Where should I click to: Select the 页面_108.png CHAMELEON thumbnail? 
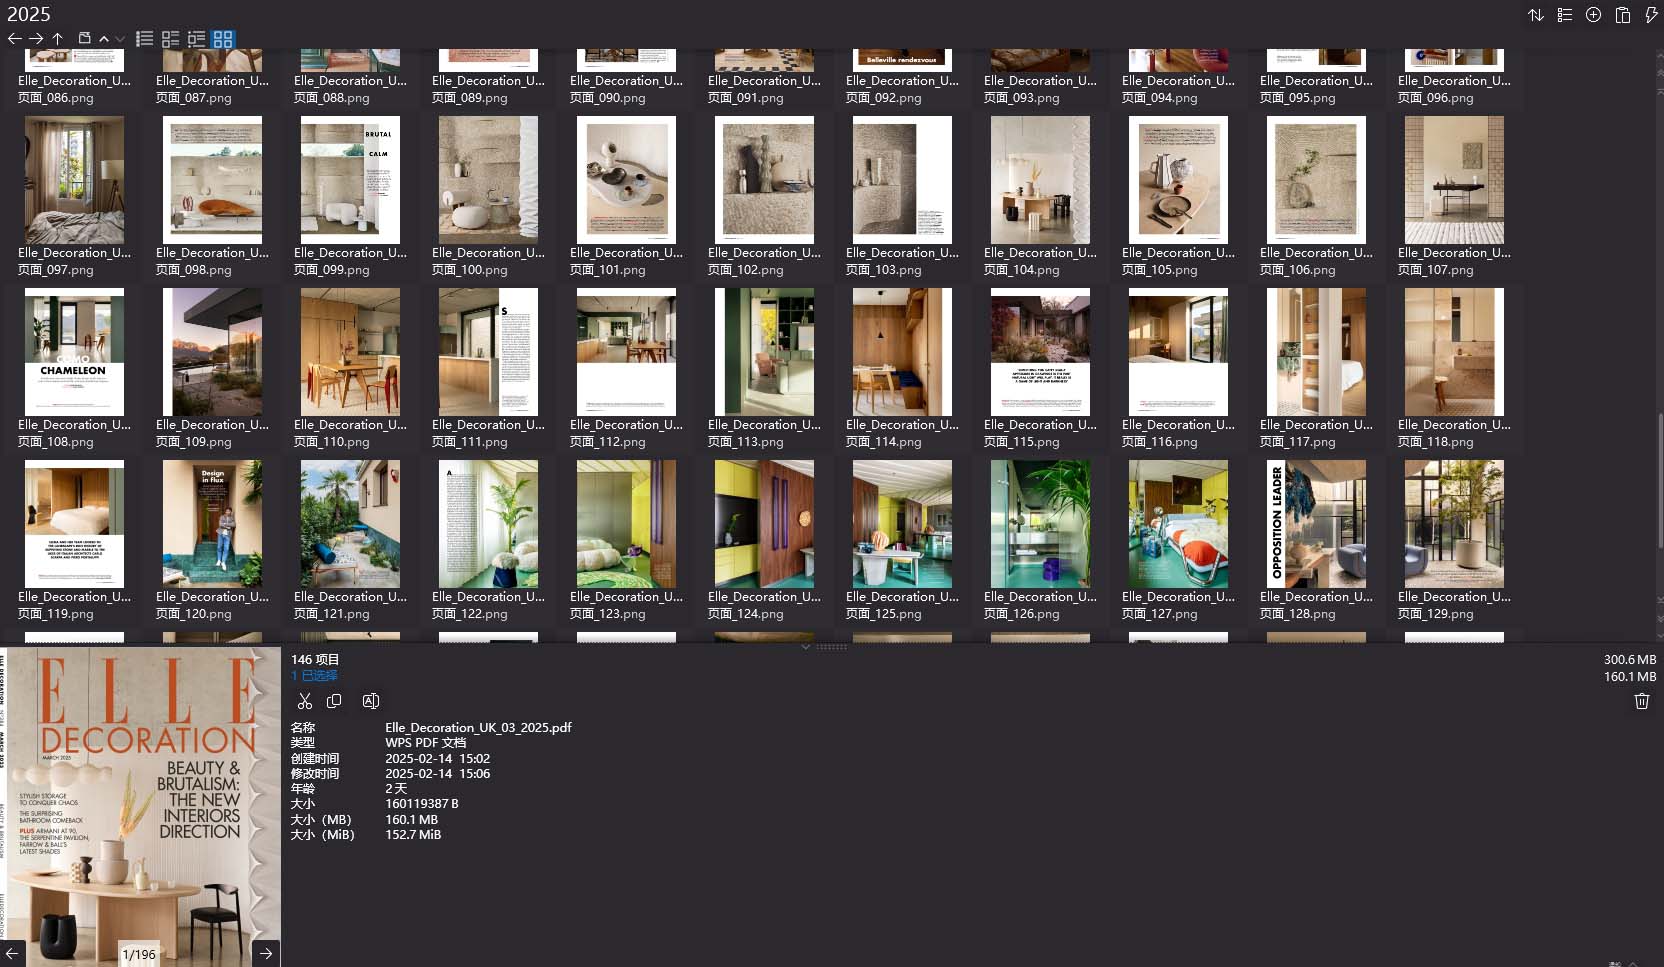75,352
